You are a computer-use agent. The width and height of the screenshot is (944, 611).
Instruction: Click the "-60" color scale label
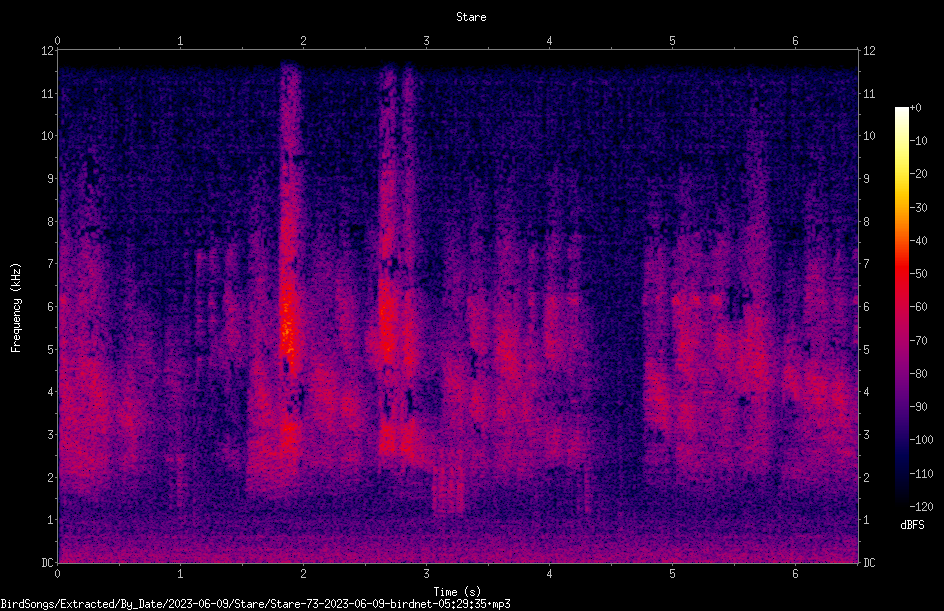point(918,307)
